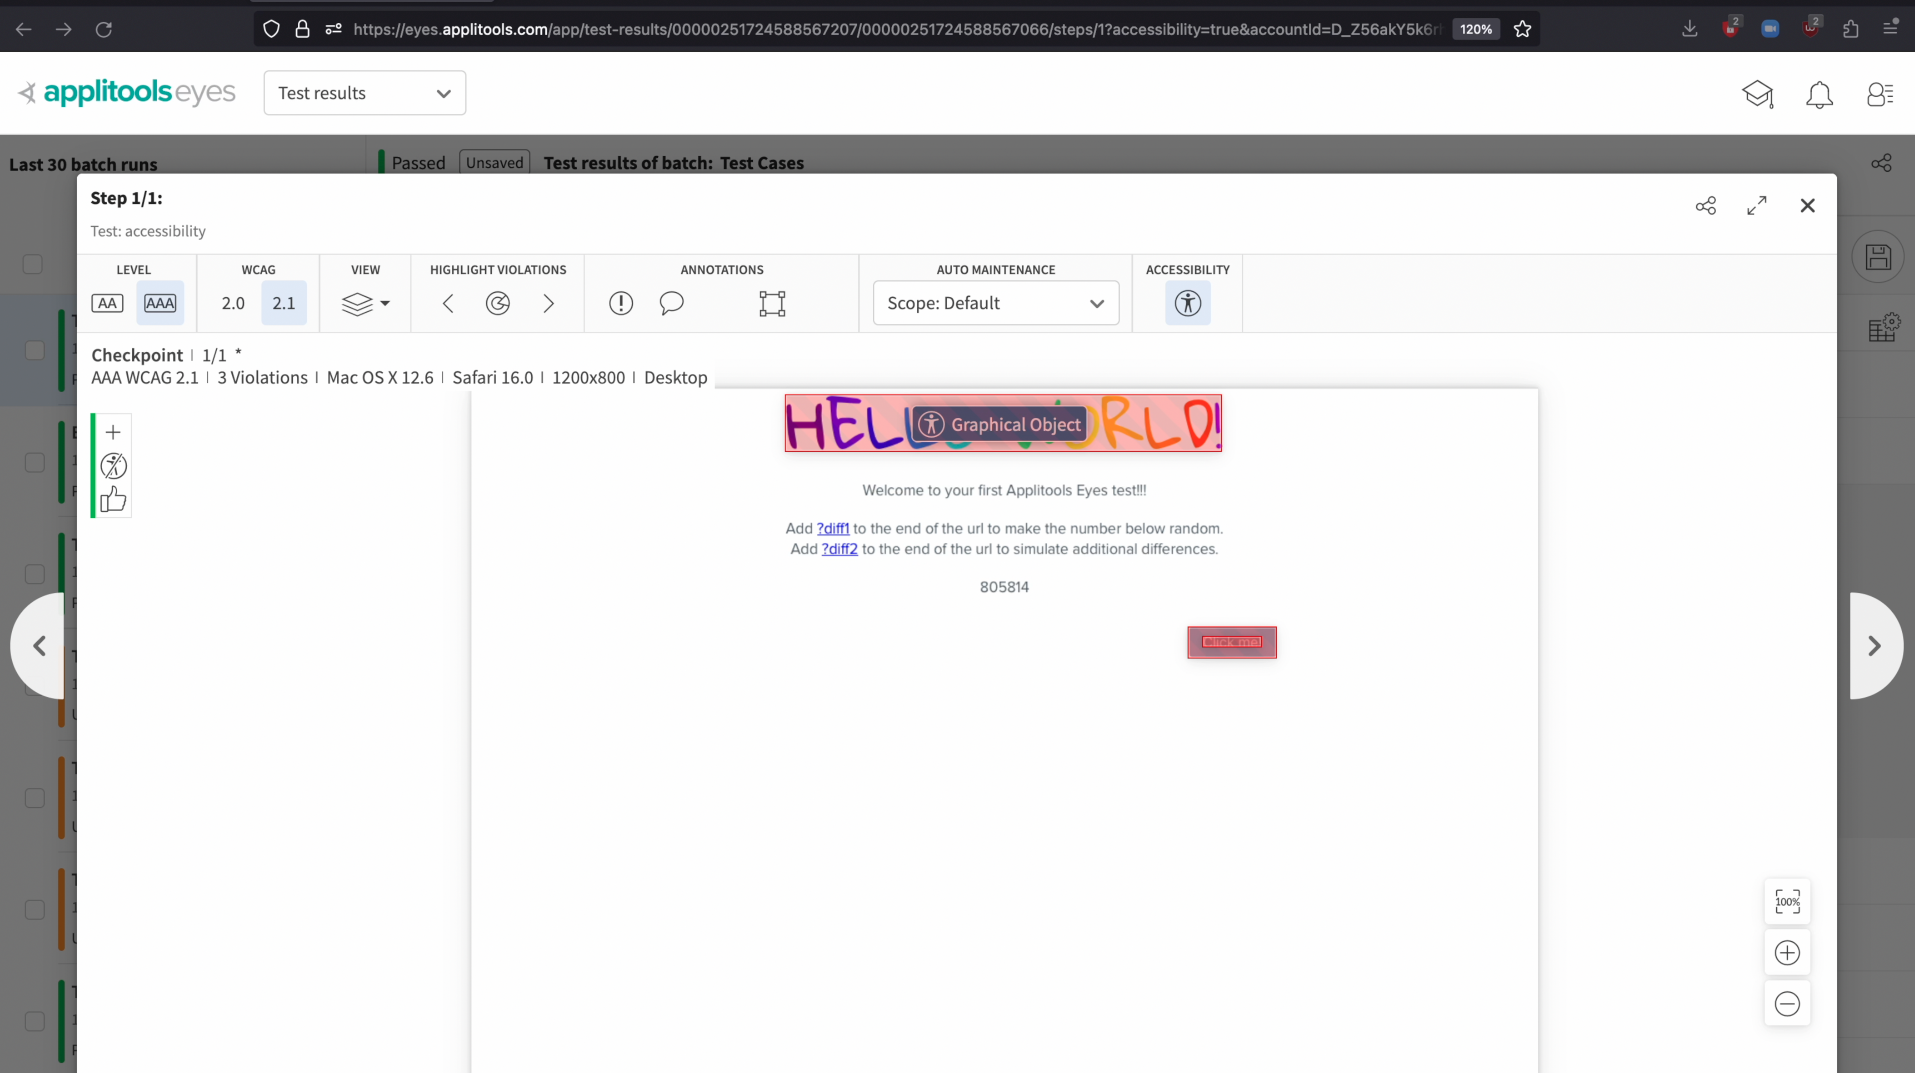Click the thumbs up icon

pyautogui.click(x=113, y=499)
